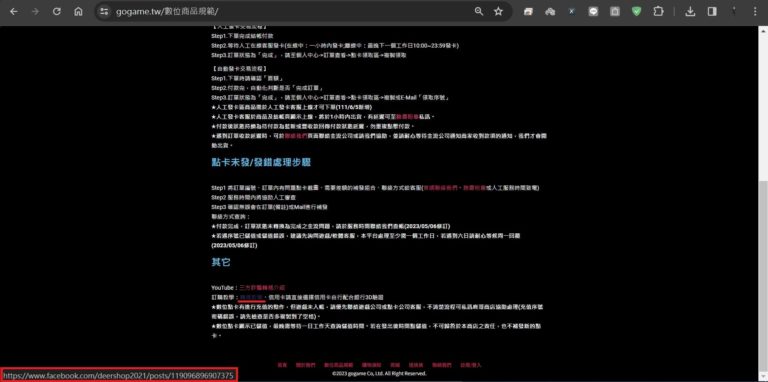768x382 pixels.
Task: Open the profile avatar menu
Action: (734, 11)
